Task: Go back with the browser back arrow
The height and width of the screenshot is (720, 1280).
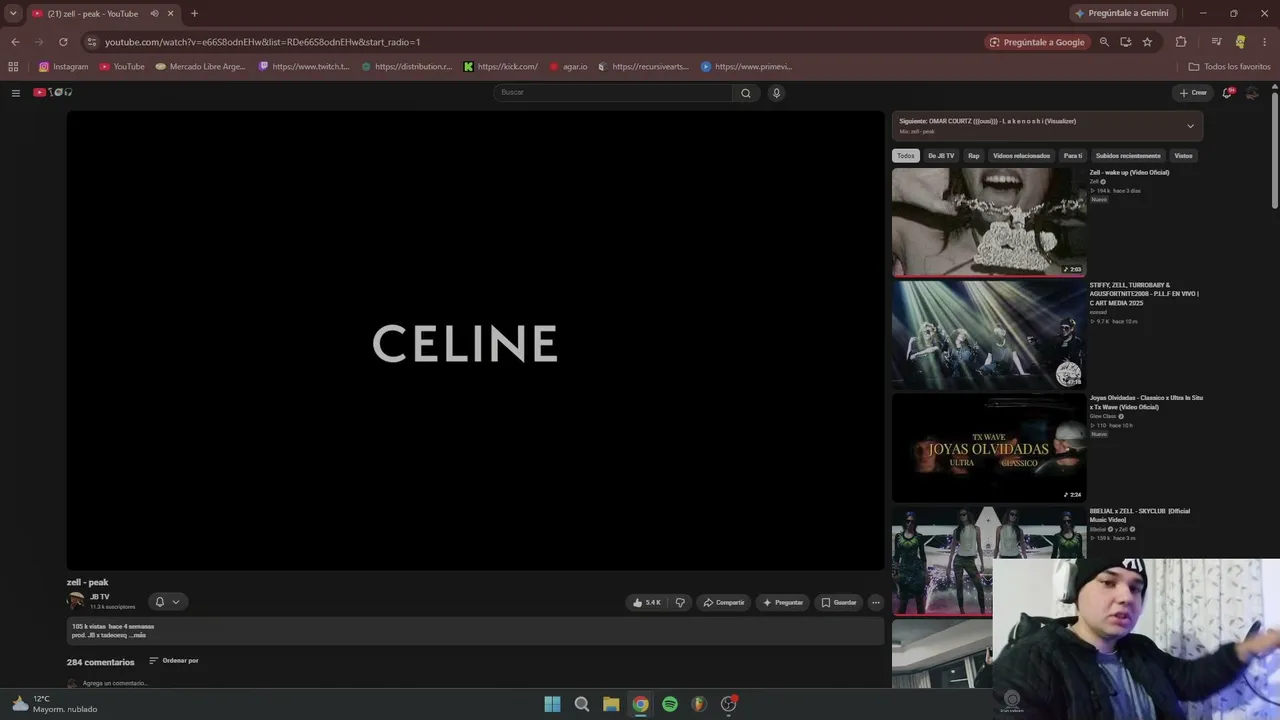Action: (15, 42)
